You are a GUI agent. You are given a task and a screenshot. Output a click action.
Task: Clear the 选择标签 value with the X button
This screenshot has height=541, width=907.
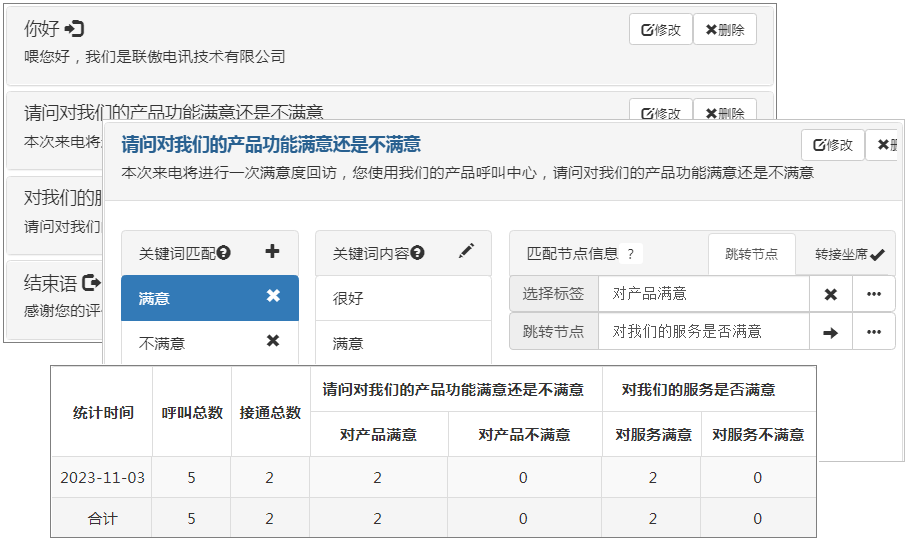coord(830,294)
